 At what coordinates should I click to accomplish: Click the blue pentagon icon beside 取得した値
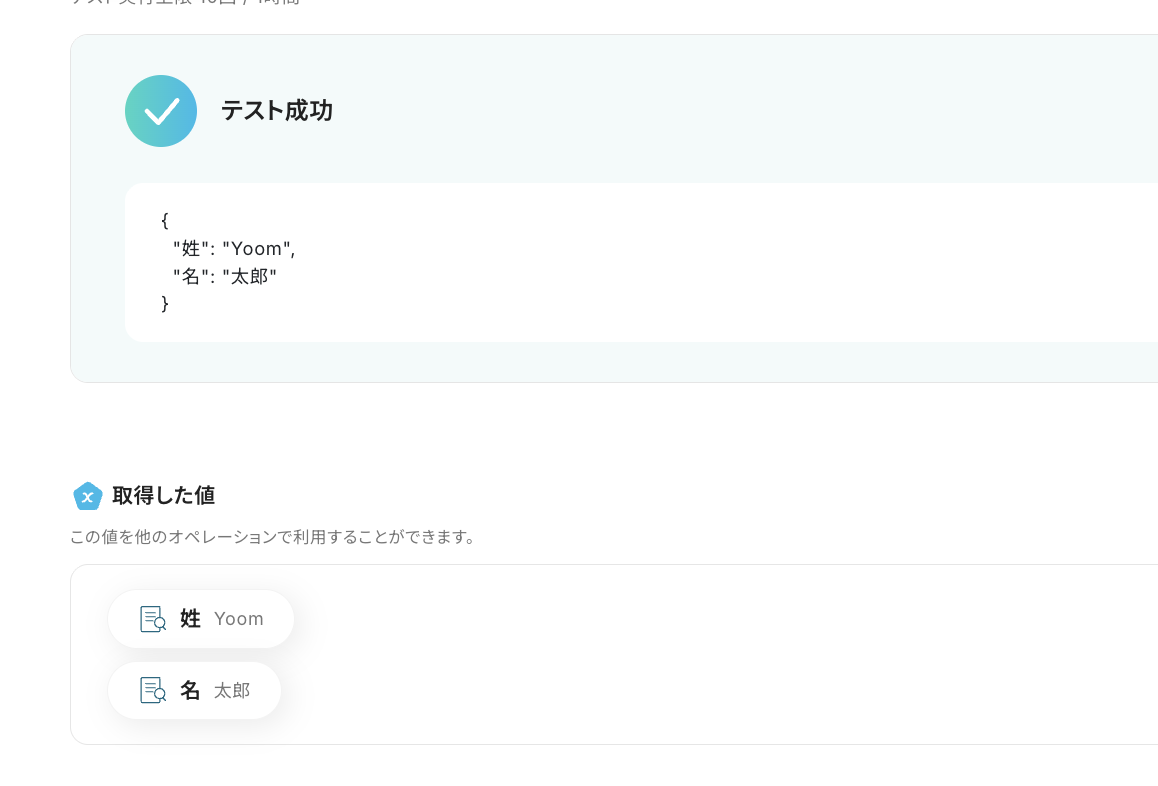click(87, 496)
